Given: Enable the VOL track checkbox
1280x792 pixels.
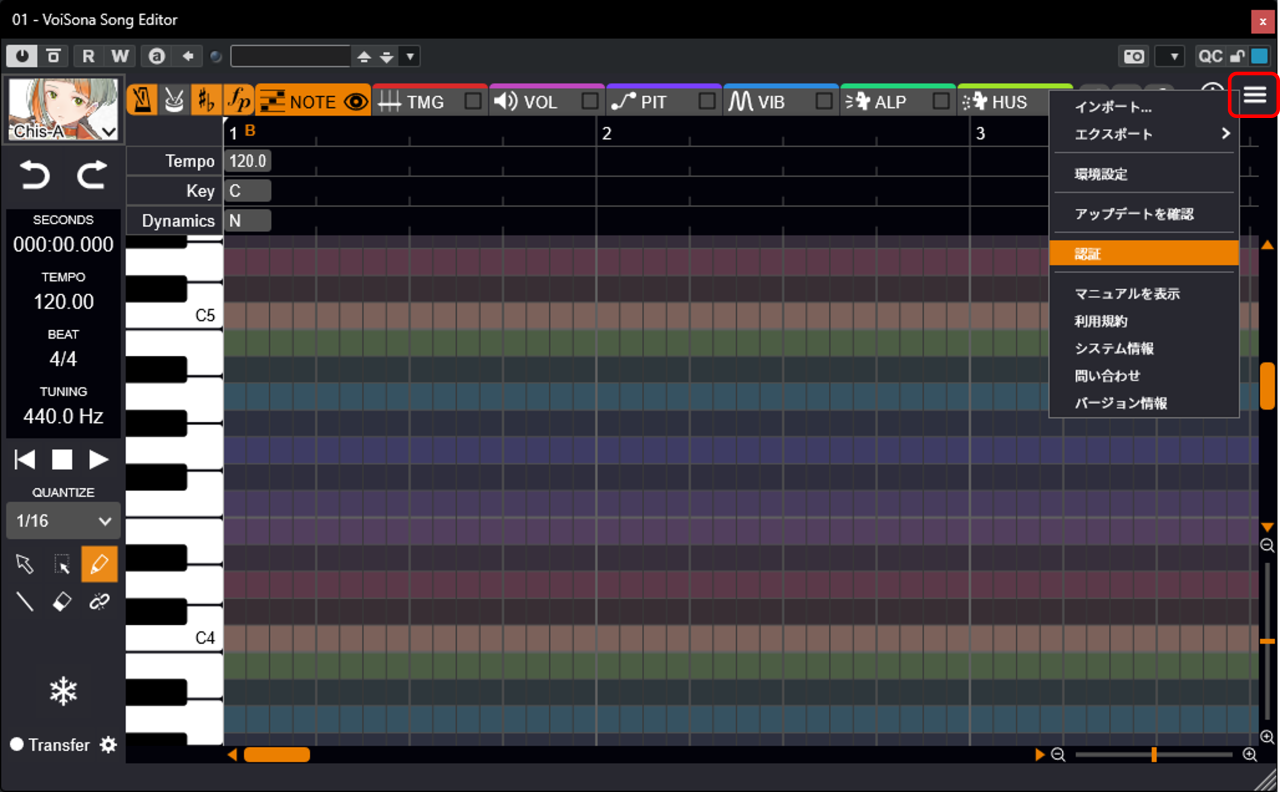Looking at the screenshot, I should click(x=590, y=101).
